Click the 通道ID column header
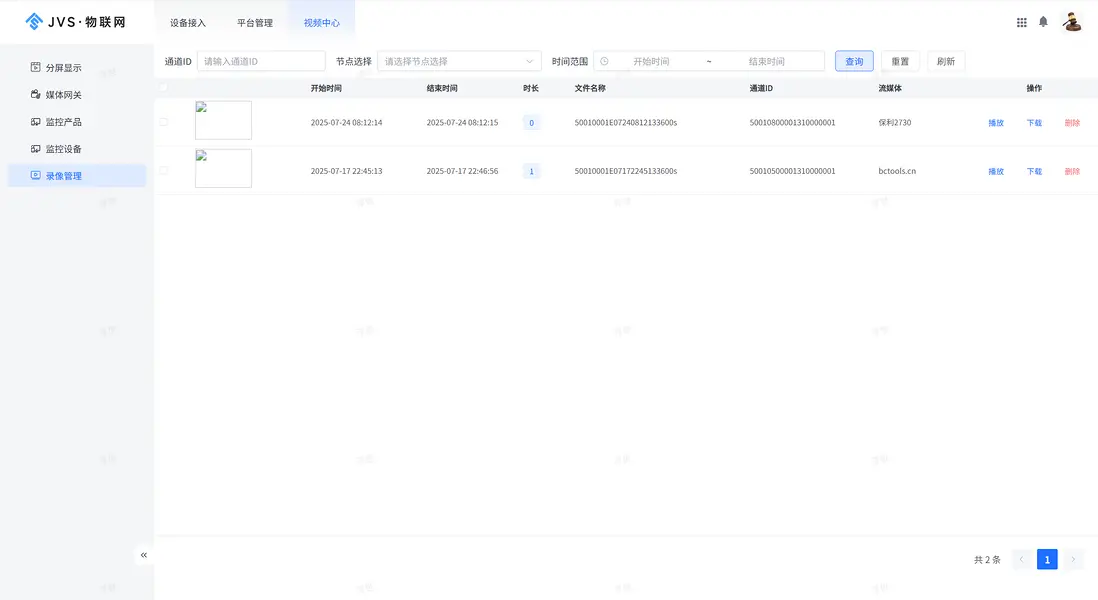Viewport: 1098px width, 600px height. tap(761, 88)
